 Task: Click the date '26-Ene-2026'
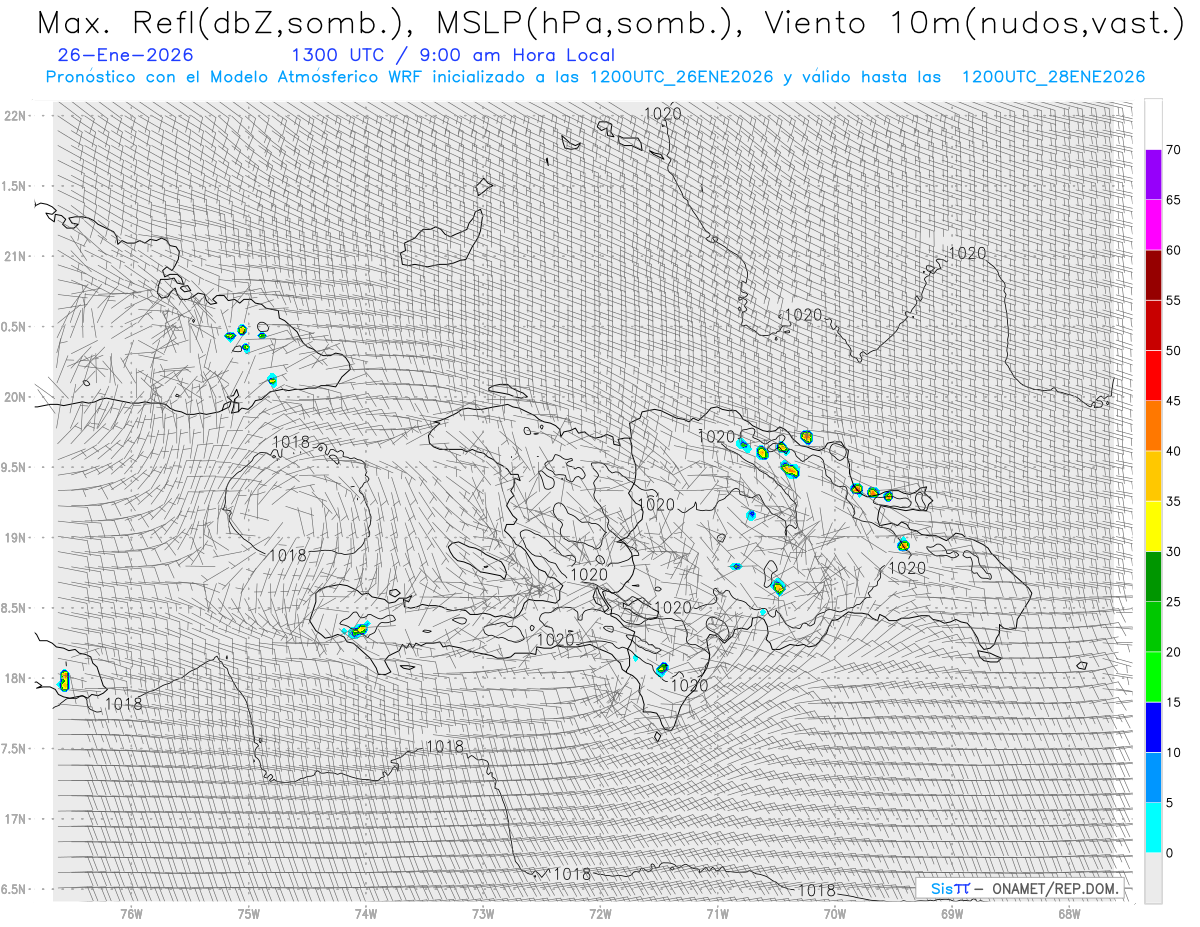[126, 55]
